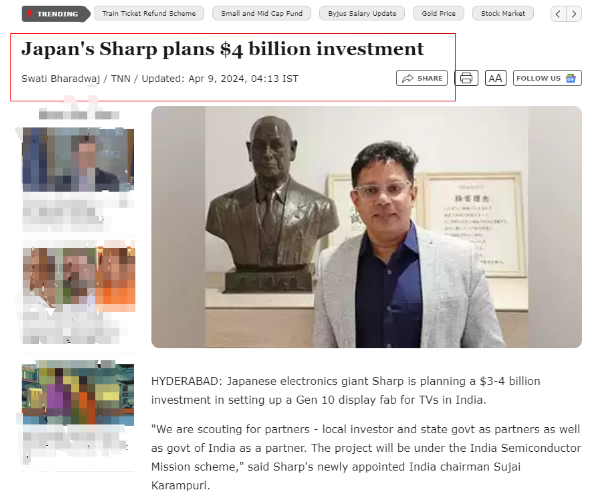Image resolution: width=616 pixels, height=495 pixels.
Task: Click the SHARE button
Action: pos(422,78)
